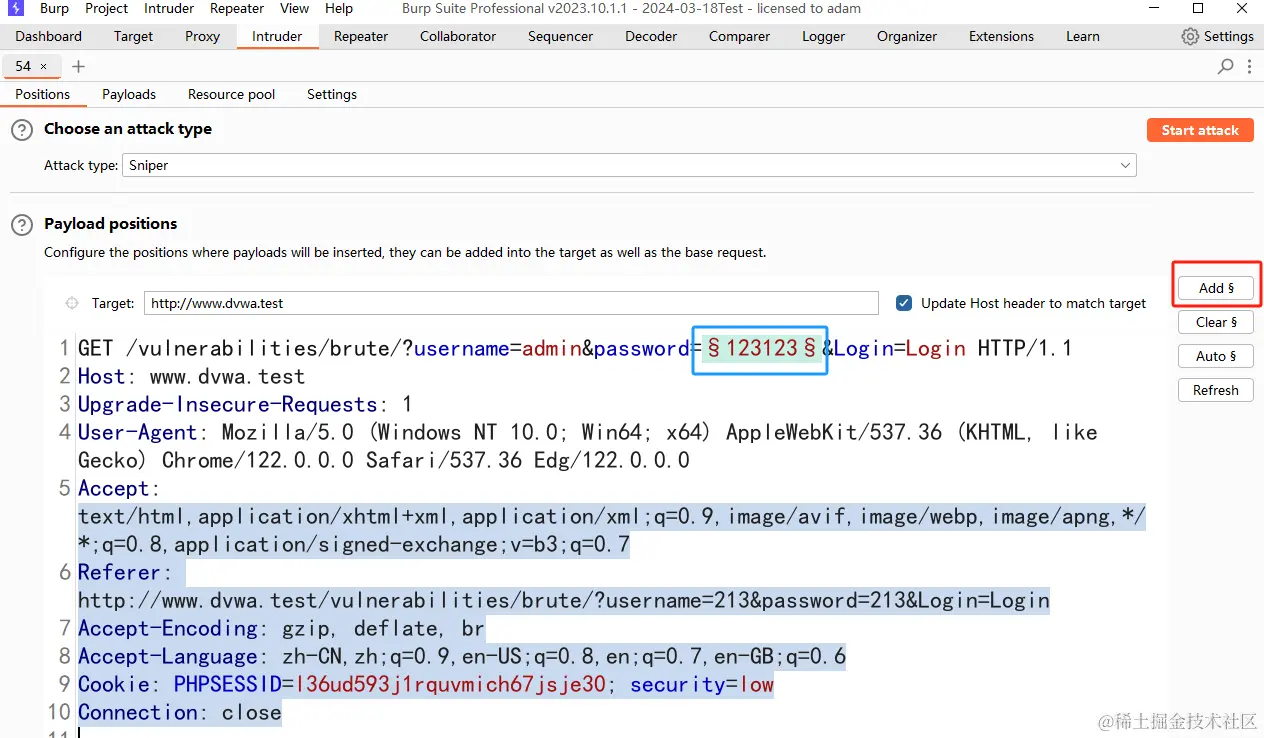Click the Burp Suite lightning logo icon

[15, 9]
